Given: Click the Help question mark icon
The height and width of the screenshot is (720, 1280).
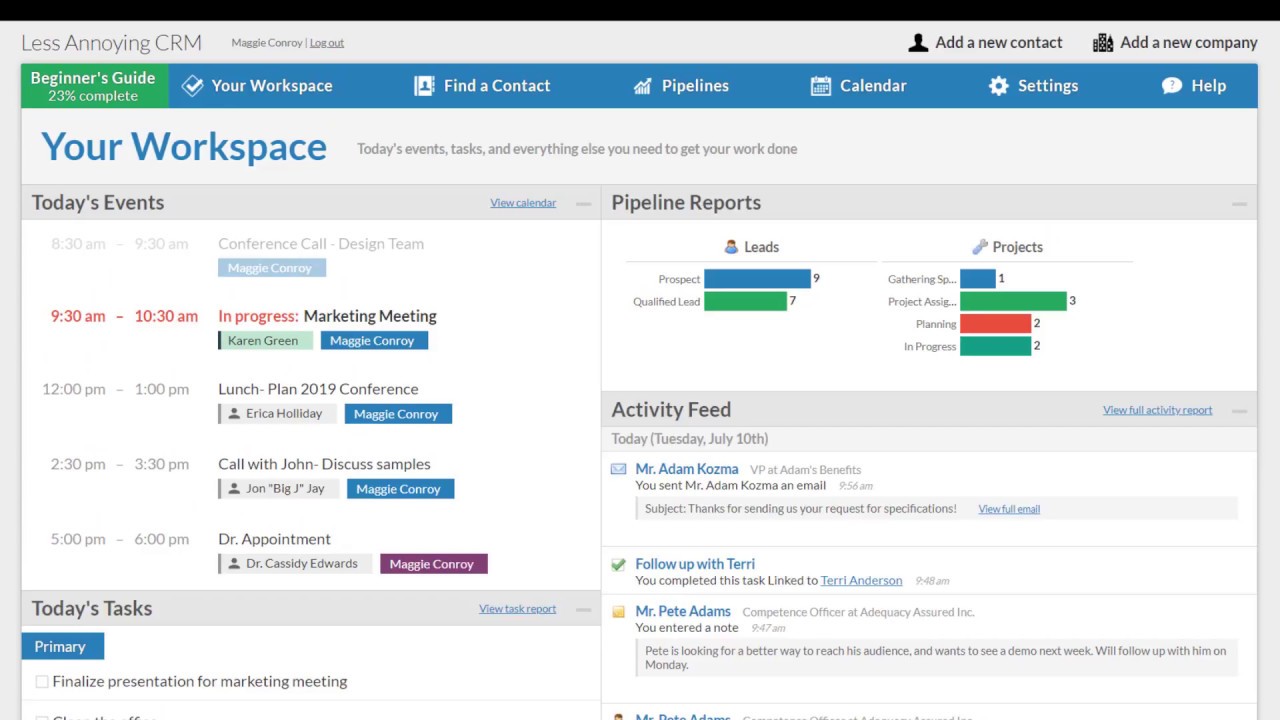Looking at the screenshot, I should pyautogui.click(x=1171, y=85).
